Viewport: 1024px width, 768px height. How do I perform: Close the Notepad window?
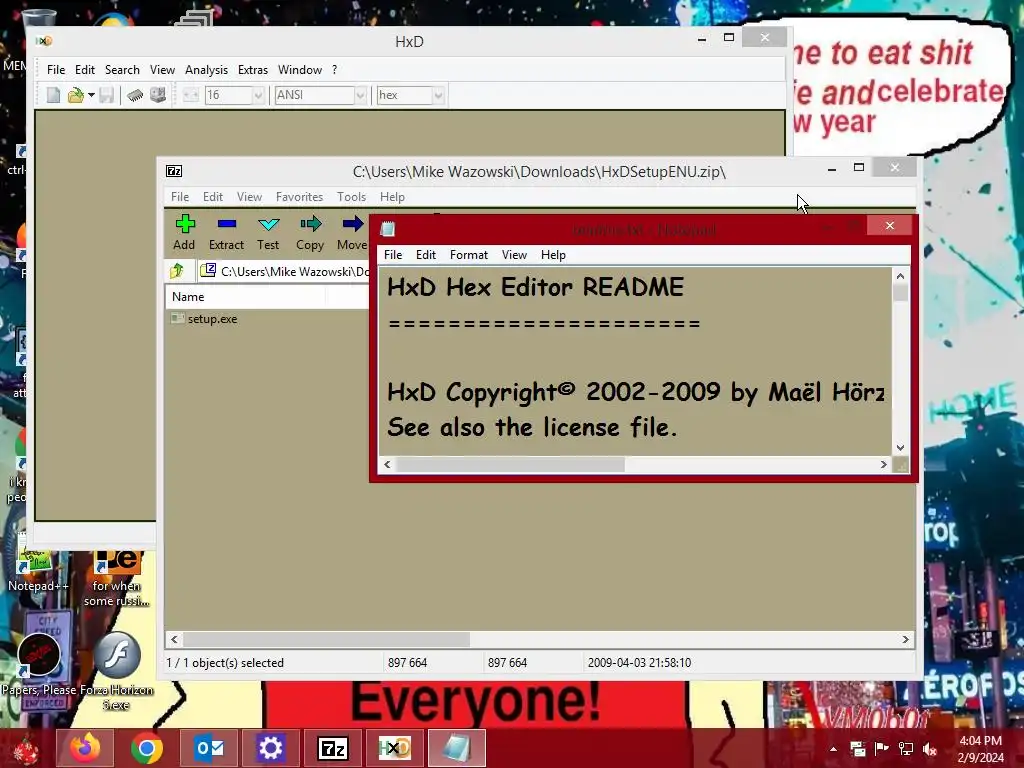pos(889,225)
